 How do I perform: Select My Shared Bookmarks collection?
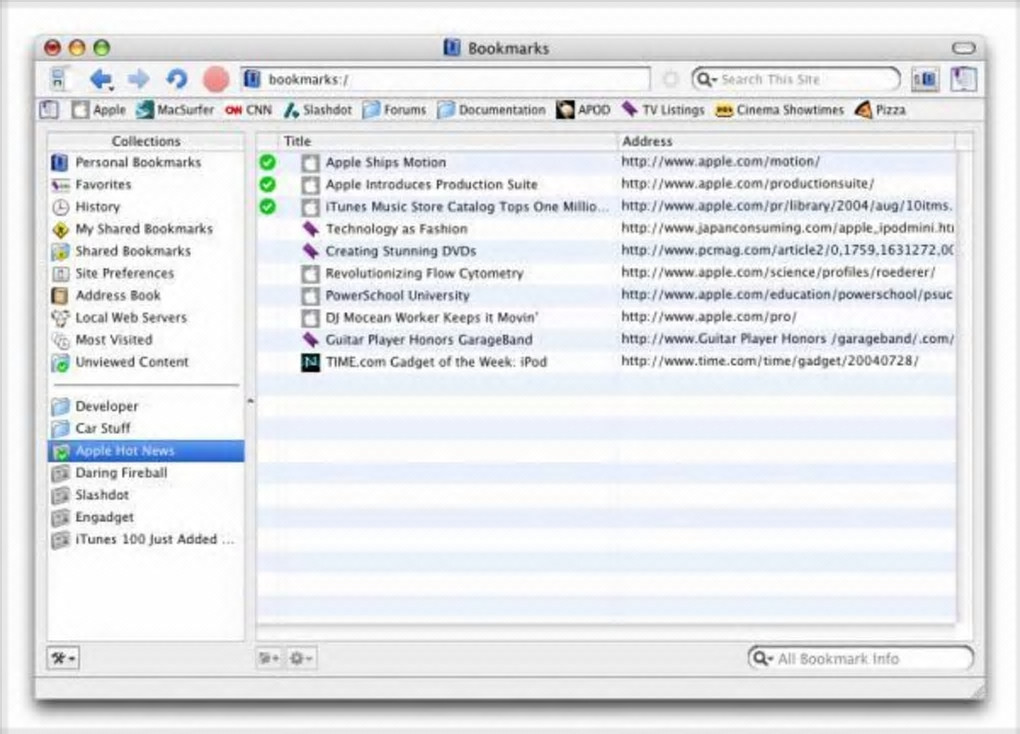146,229
